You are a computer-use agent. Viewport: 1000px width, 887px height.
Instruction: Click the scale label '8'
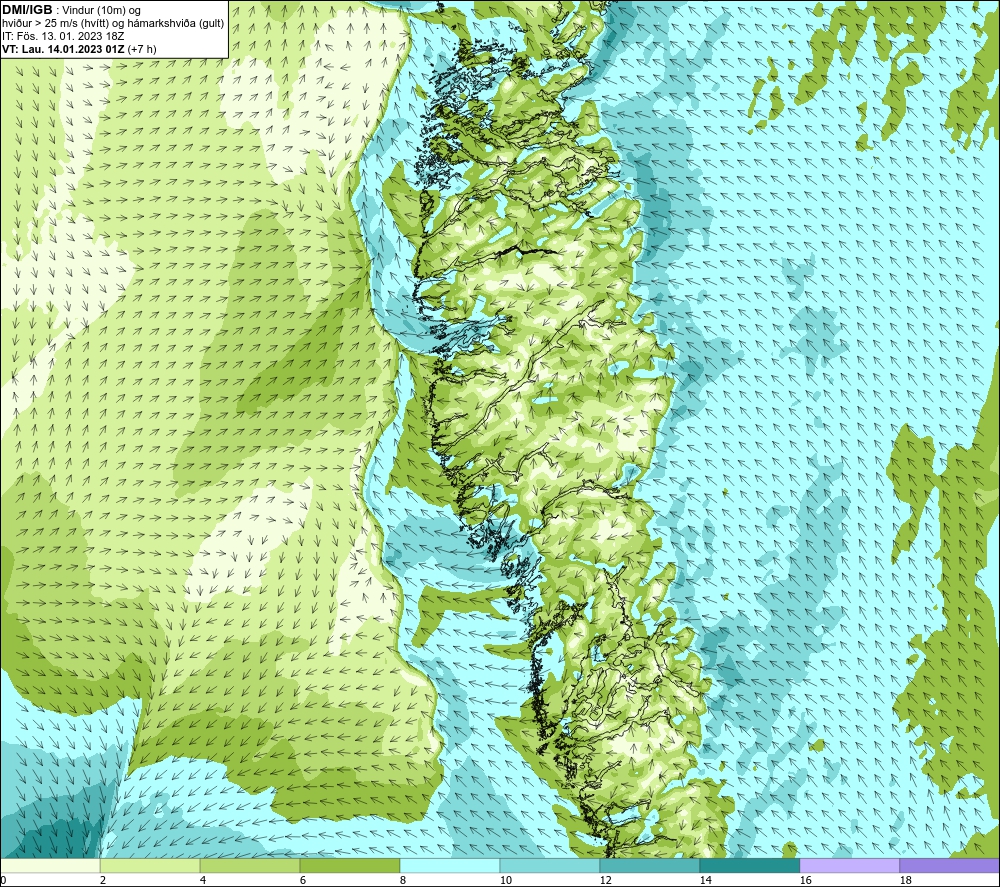pyautogui.click(x=403, y=881)
